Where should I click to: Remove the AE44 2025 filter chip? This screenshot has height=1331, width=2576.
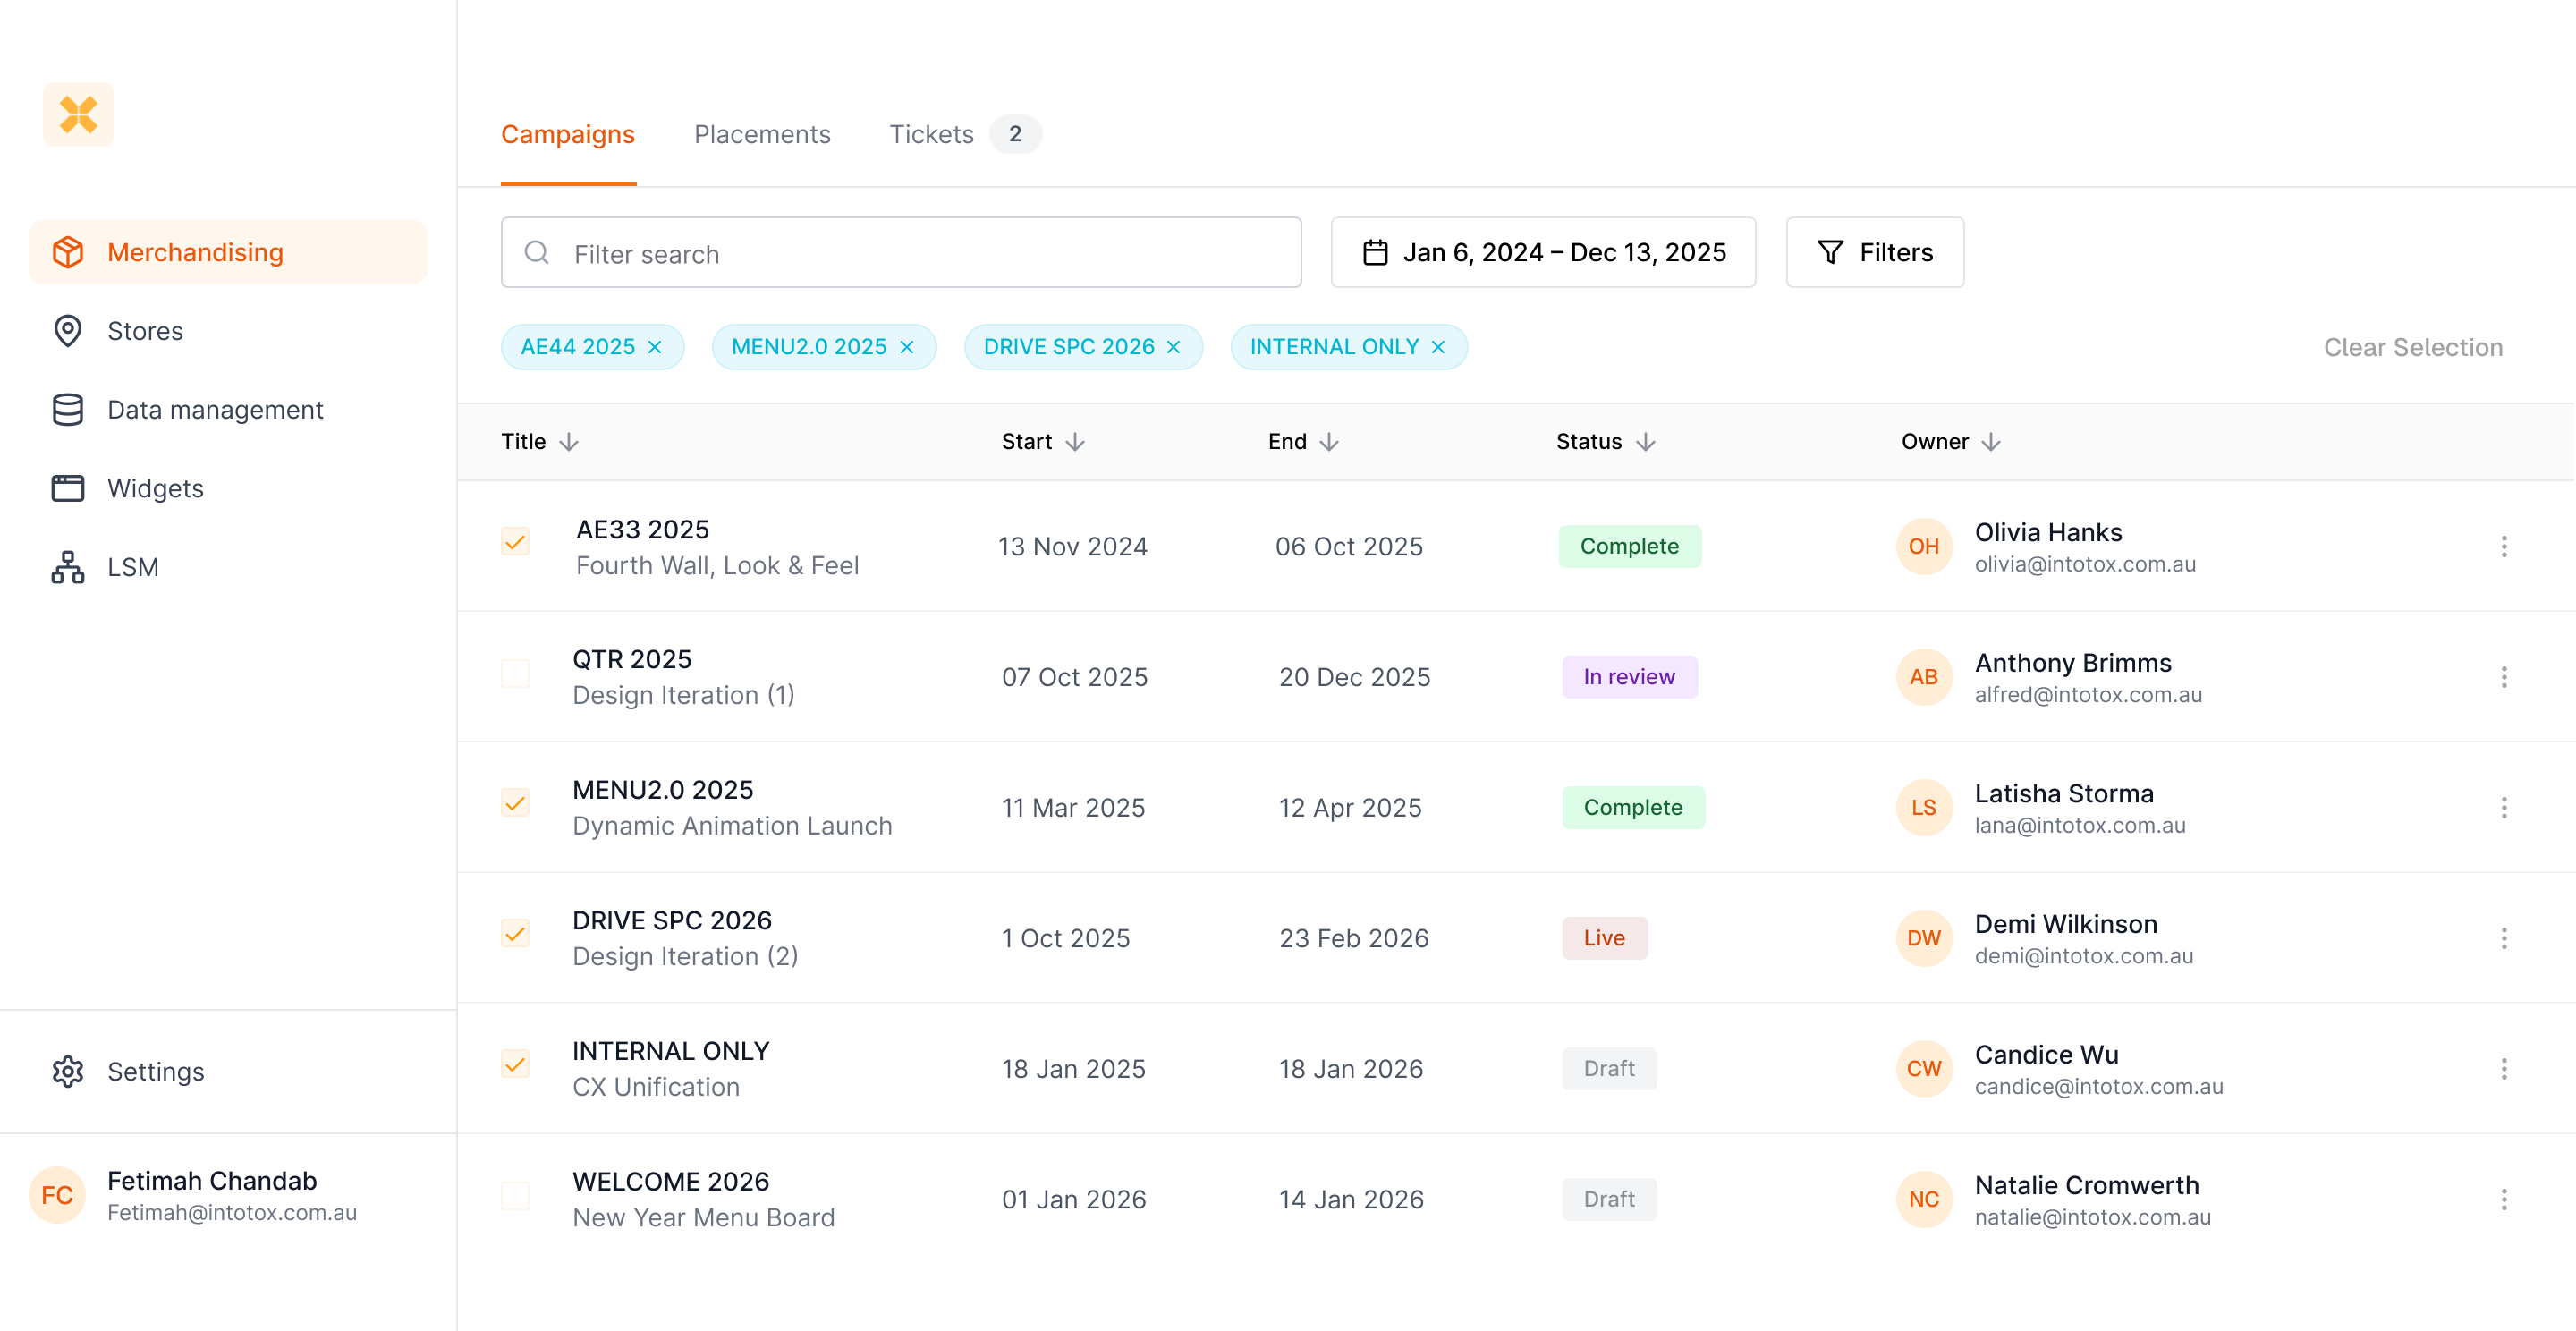click(655, 347)
